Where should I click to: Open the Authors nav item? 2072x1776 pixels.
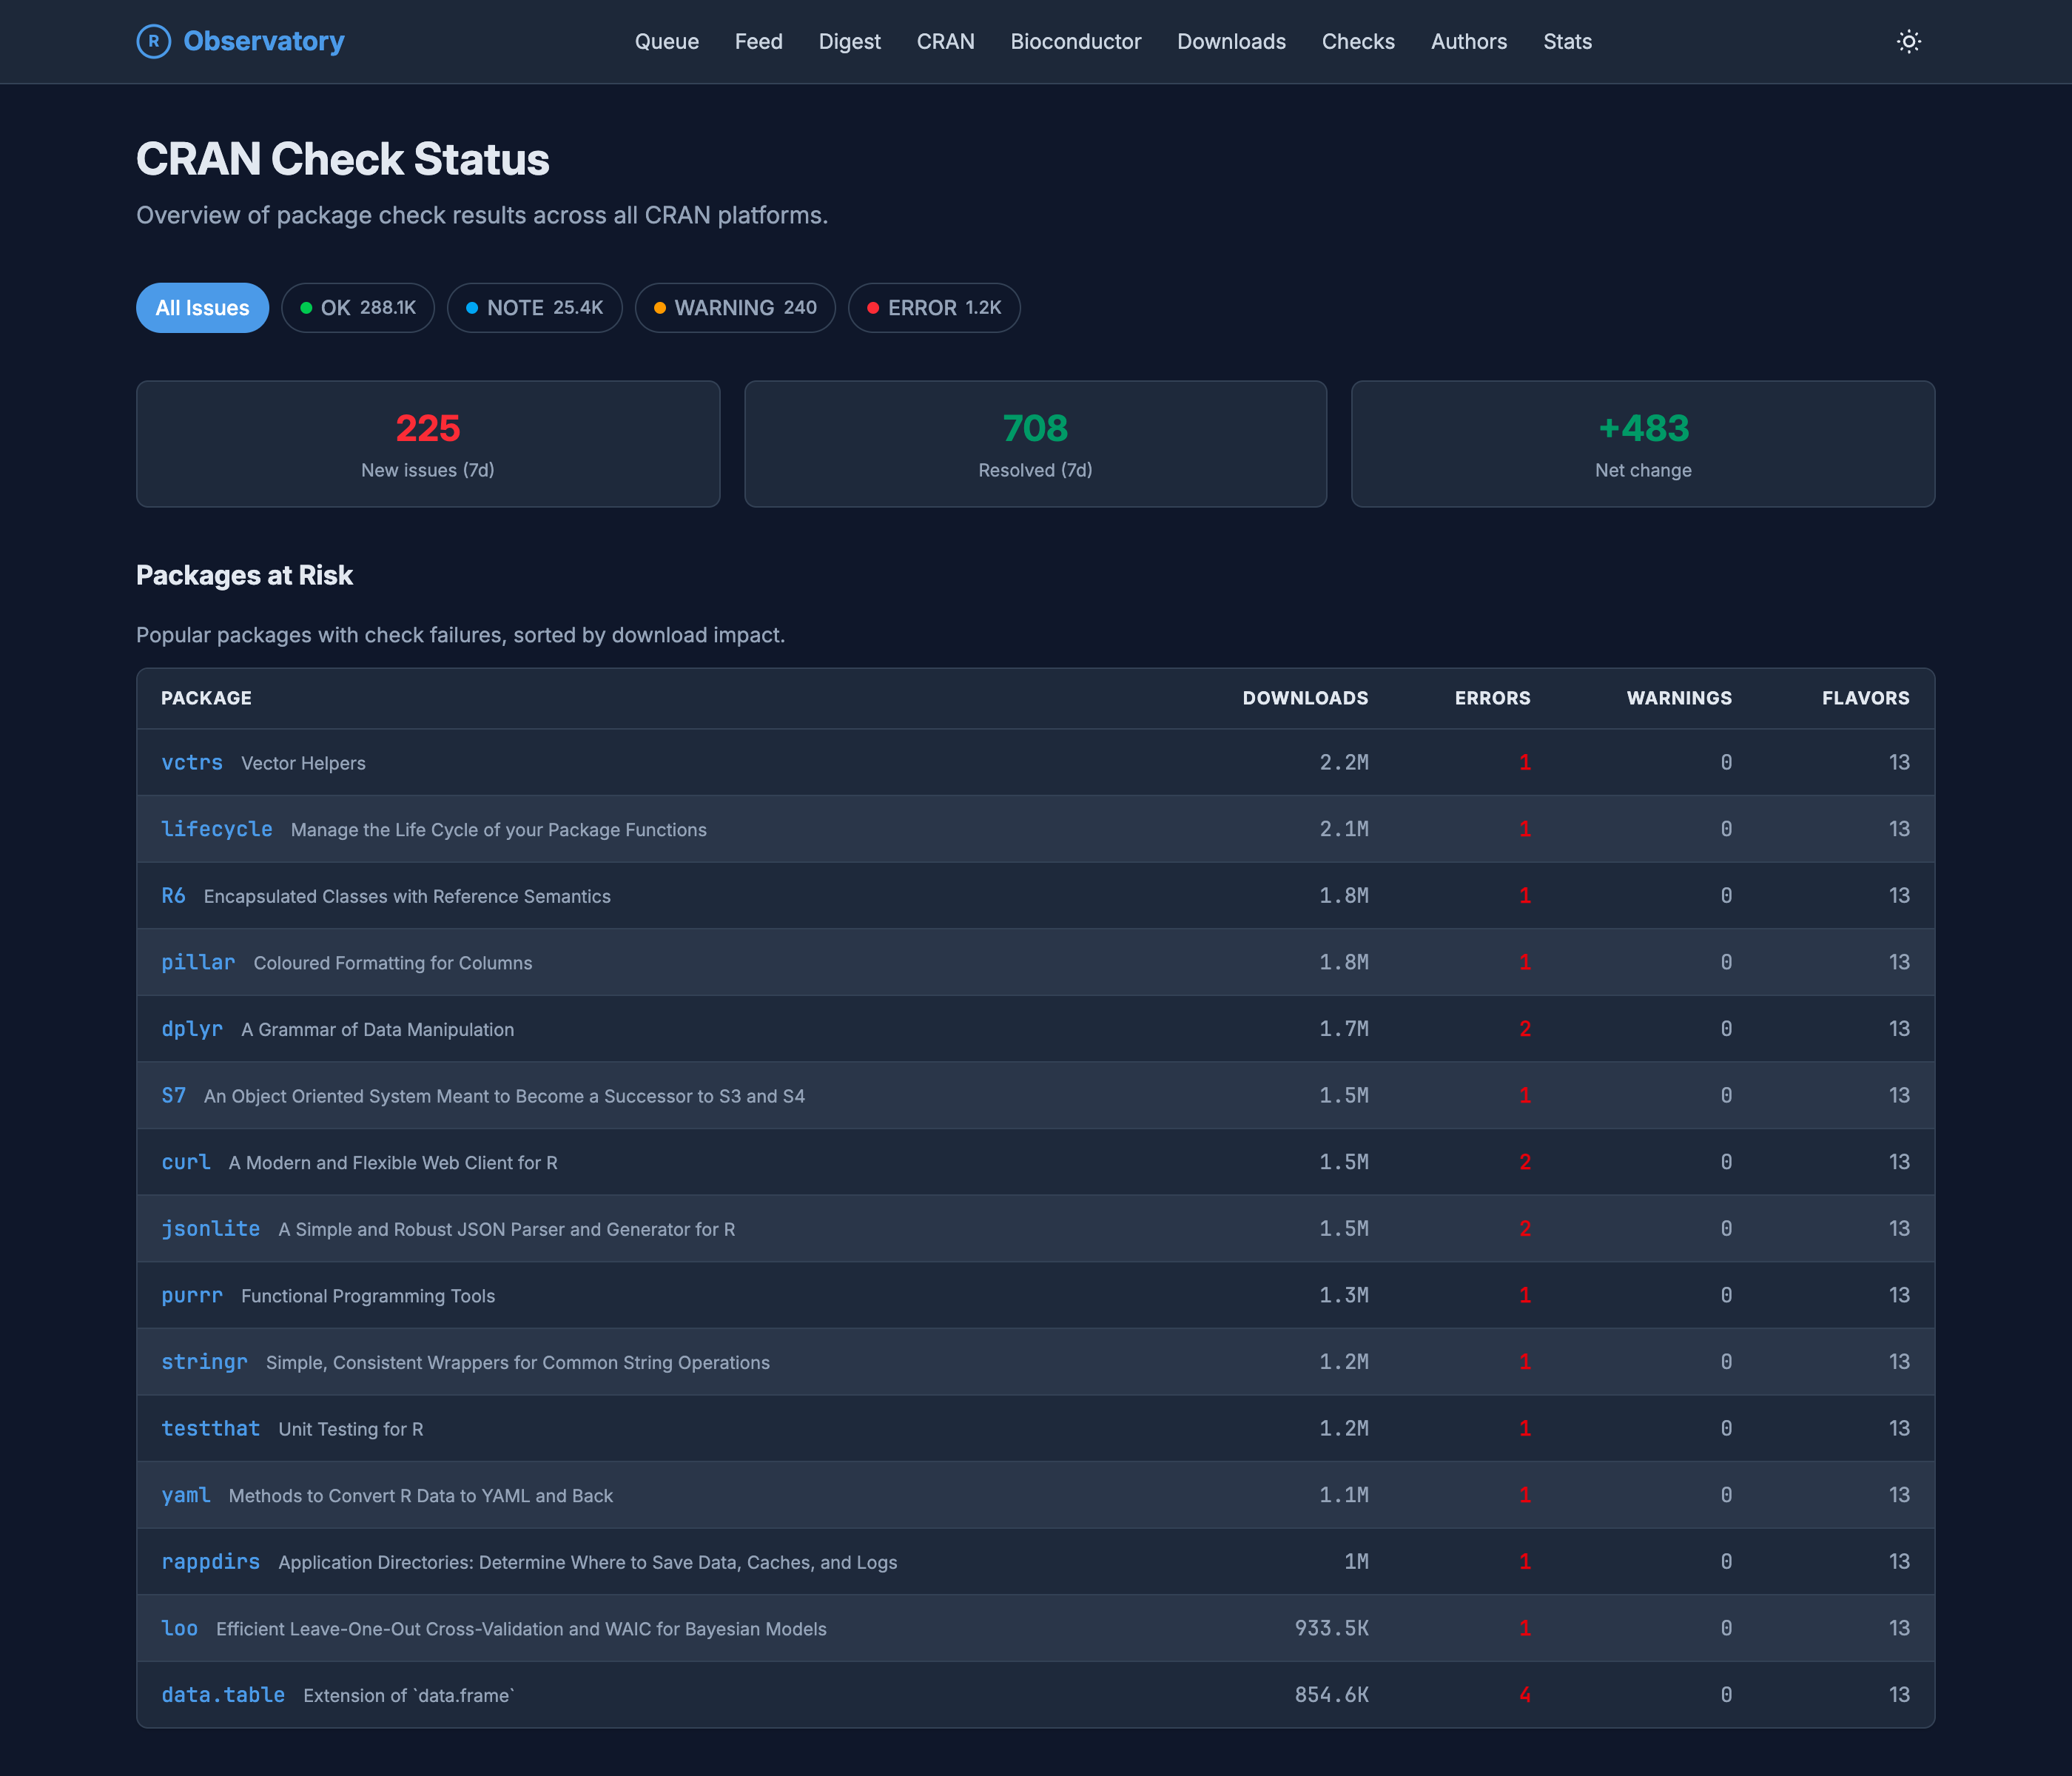(1468, 42)
